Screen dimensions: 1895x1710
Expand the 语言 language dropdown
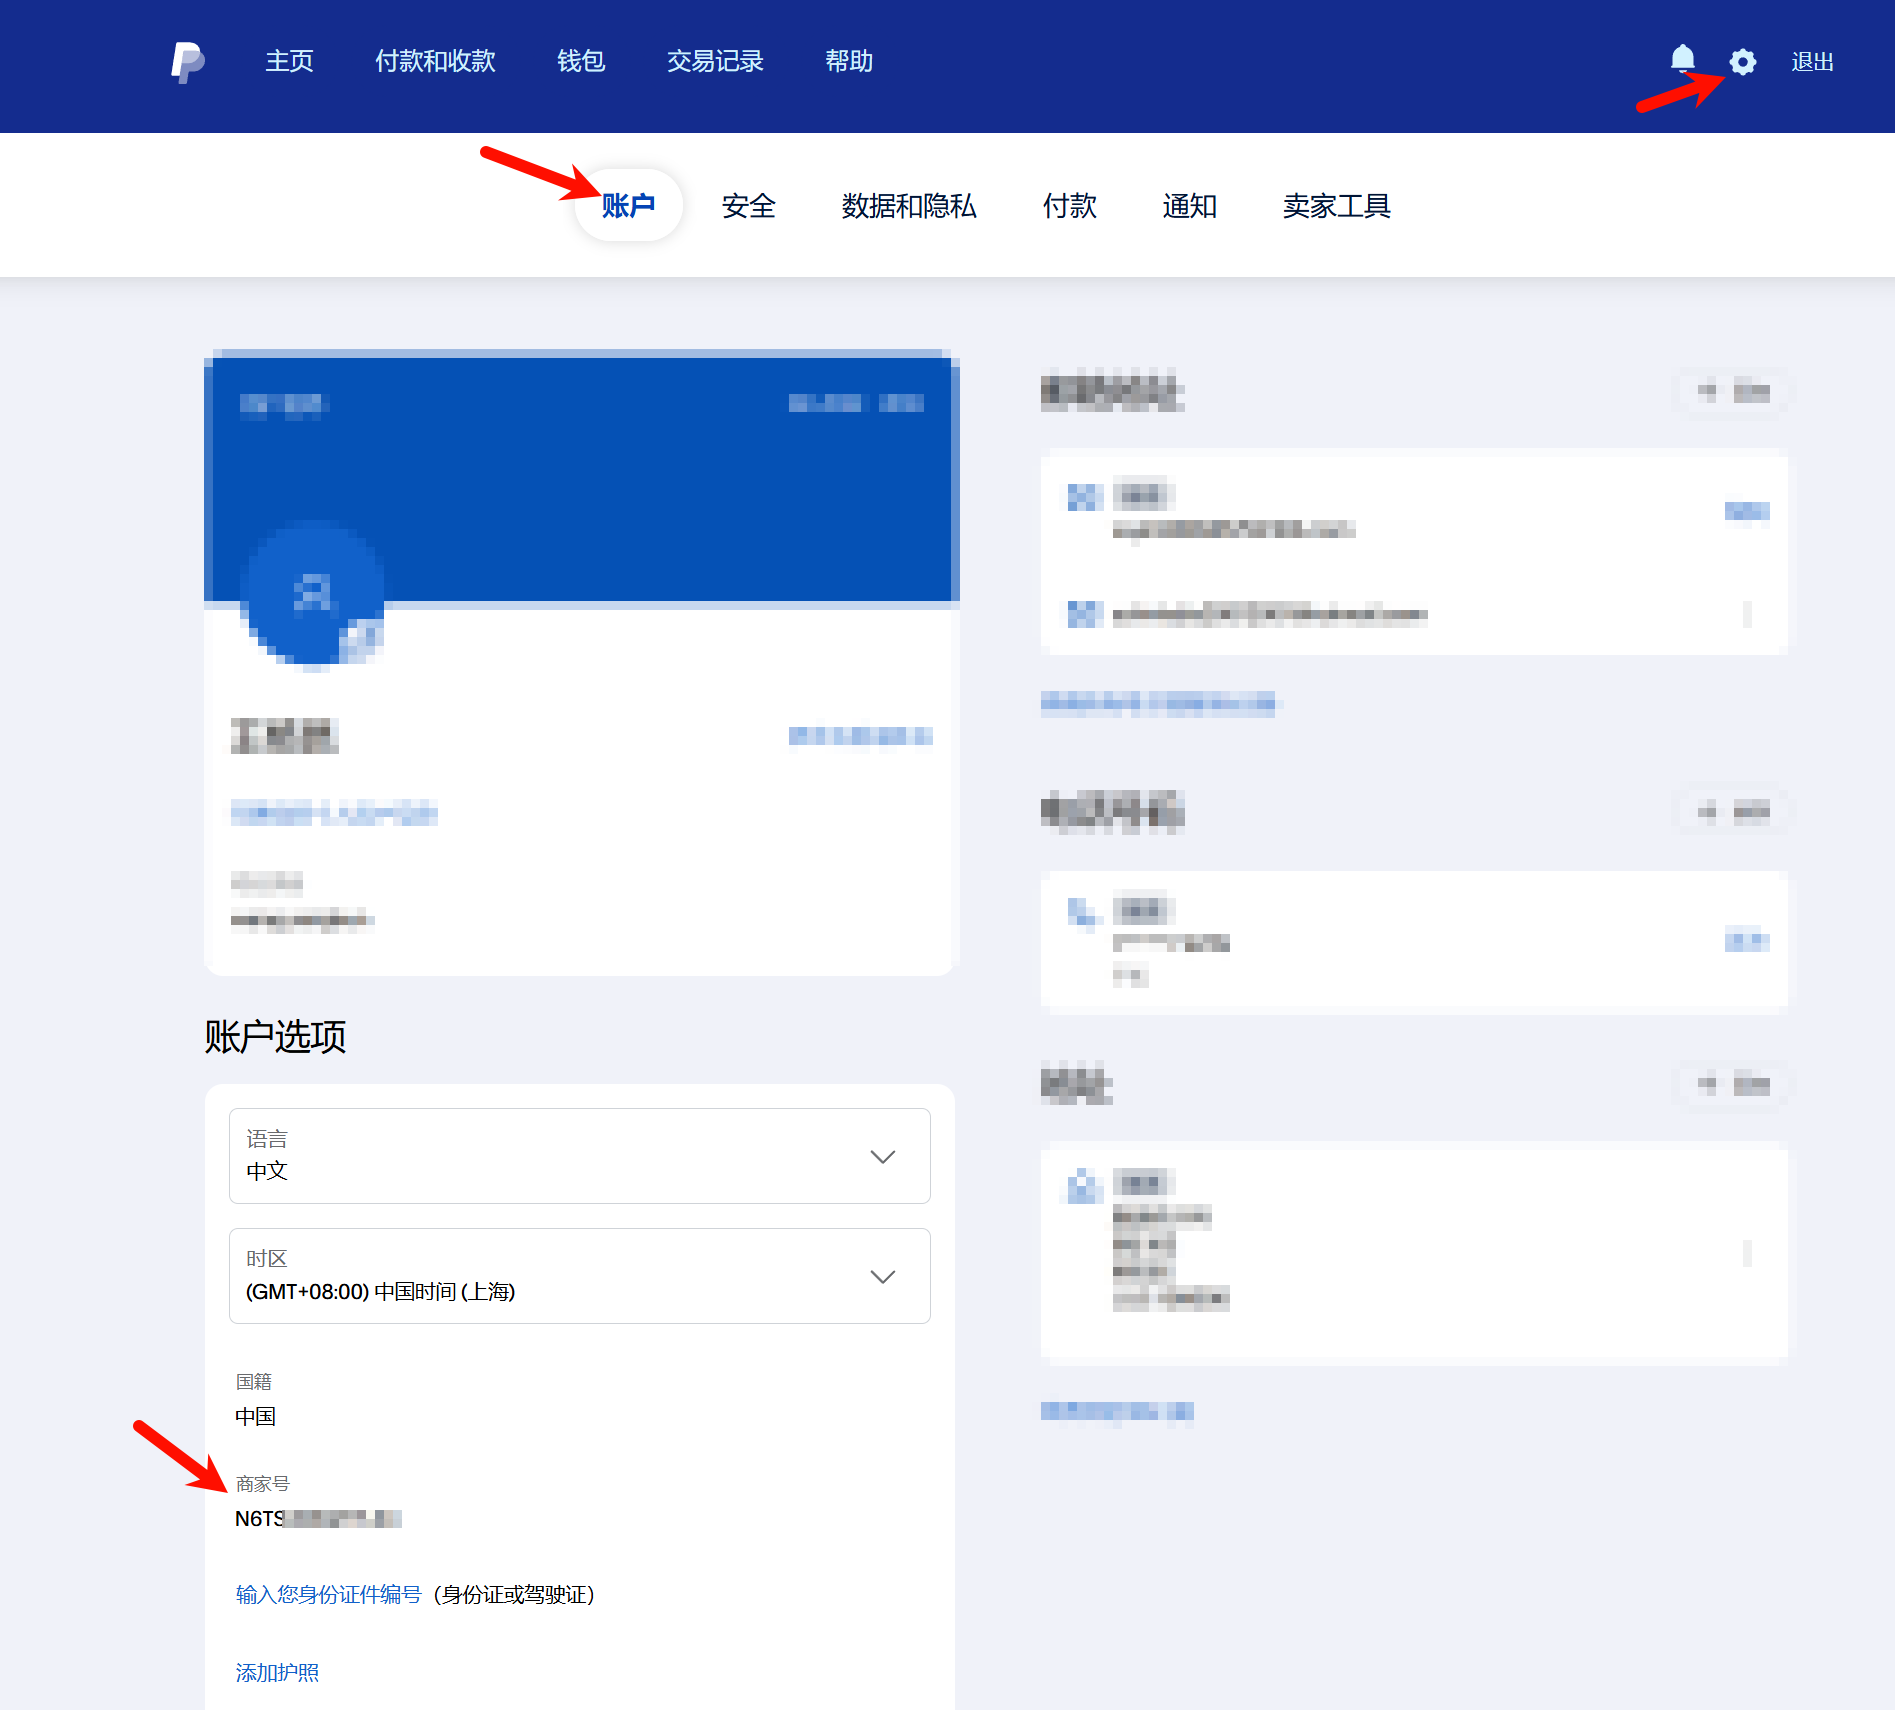[x=579, y=1156]
